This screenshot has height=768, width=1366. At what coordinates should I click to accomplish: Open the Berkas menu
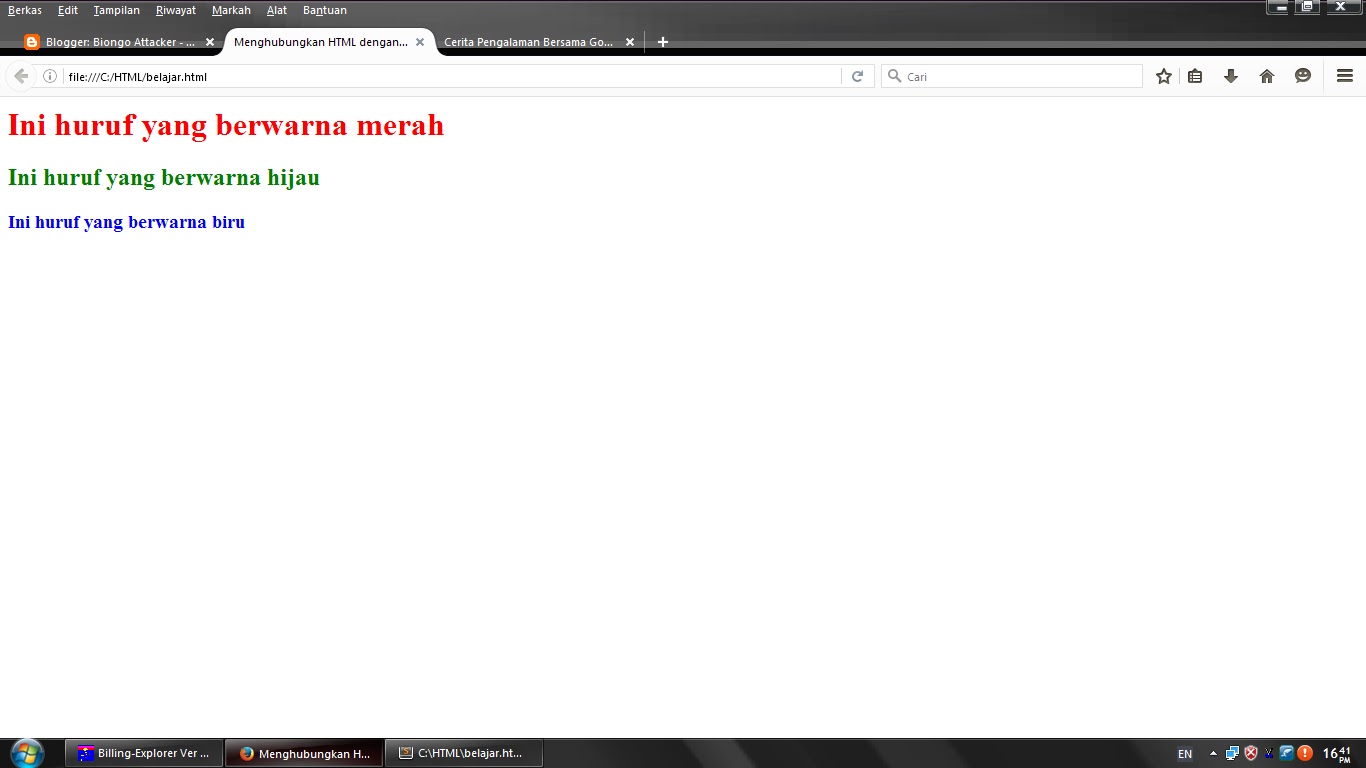(x=25, y=10)
